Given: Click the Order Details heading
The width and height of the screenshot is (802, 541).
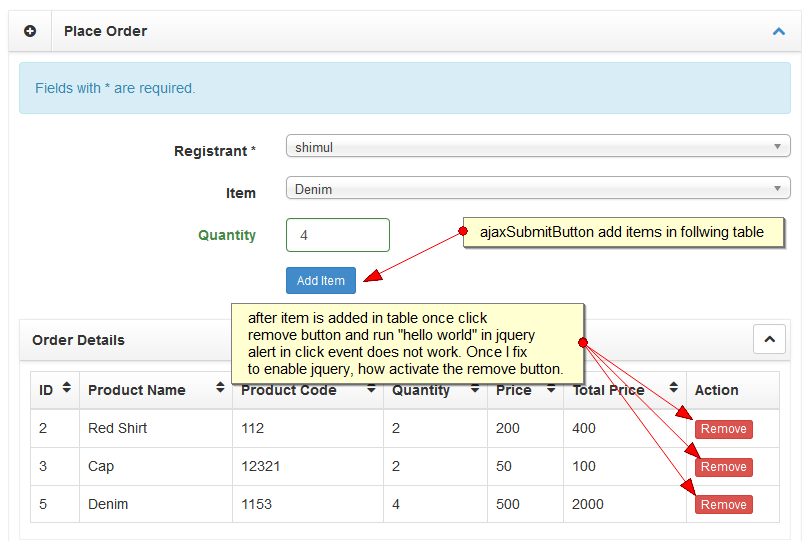Looking at the screenshot, I should point(78,340).
